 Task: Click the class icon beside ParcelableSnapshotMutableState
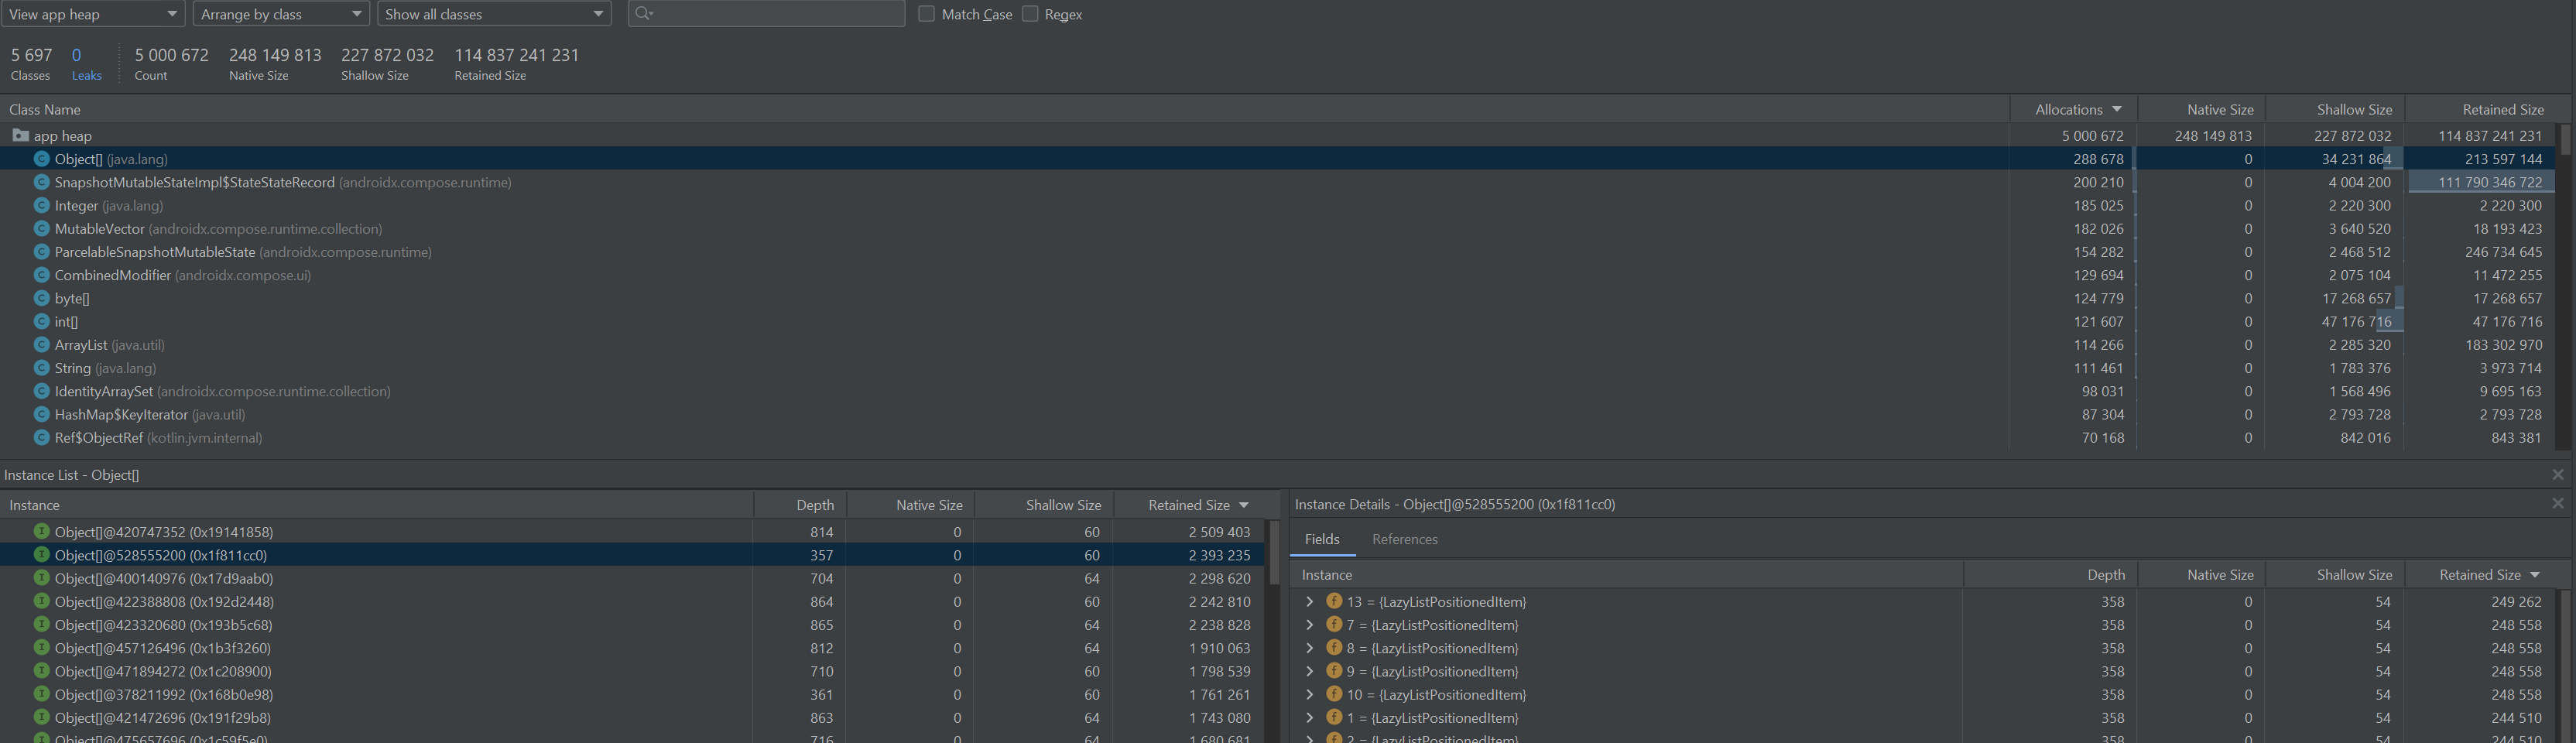tap(41, 252)
